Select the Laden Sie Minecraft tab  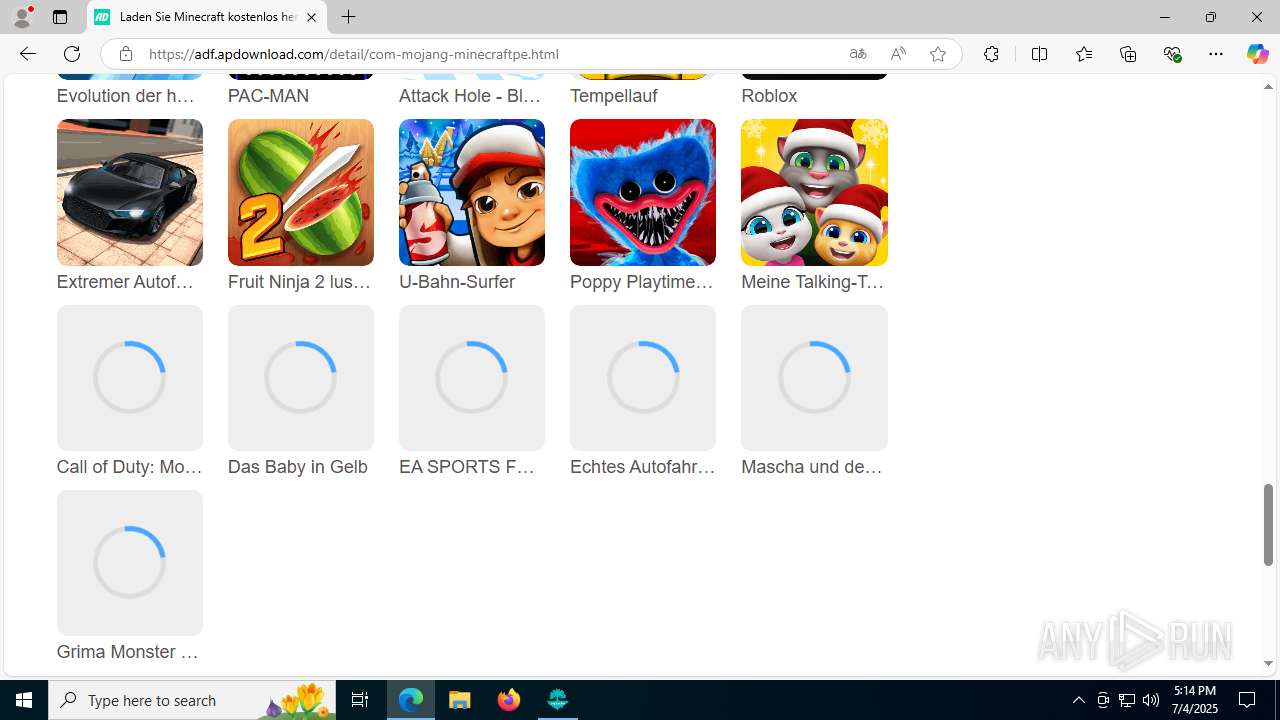click(208, 17)
